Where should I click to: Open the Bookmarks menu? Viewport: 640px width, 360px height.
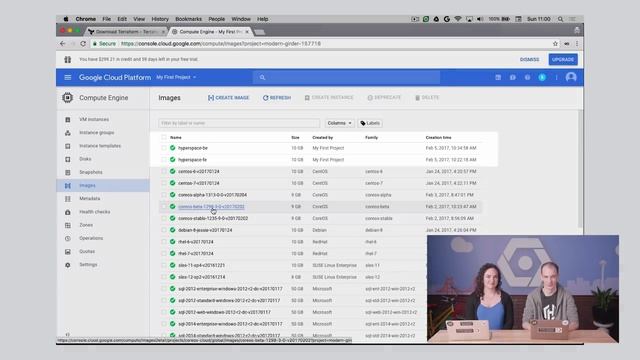point(189,19)
